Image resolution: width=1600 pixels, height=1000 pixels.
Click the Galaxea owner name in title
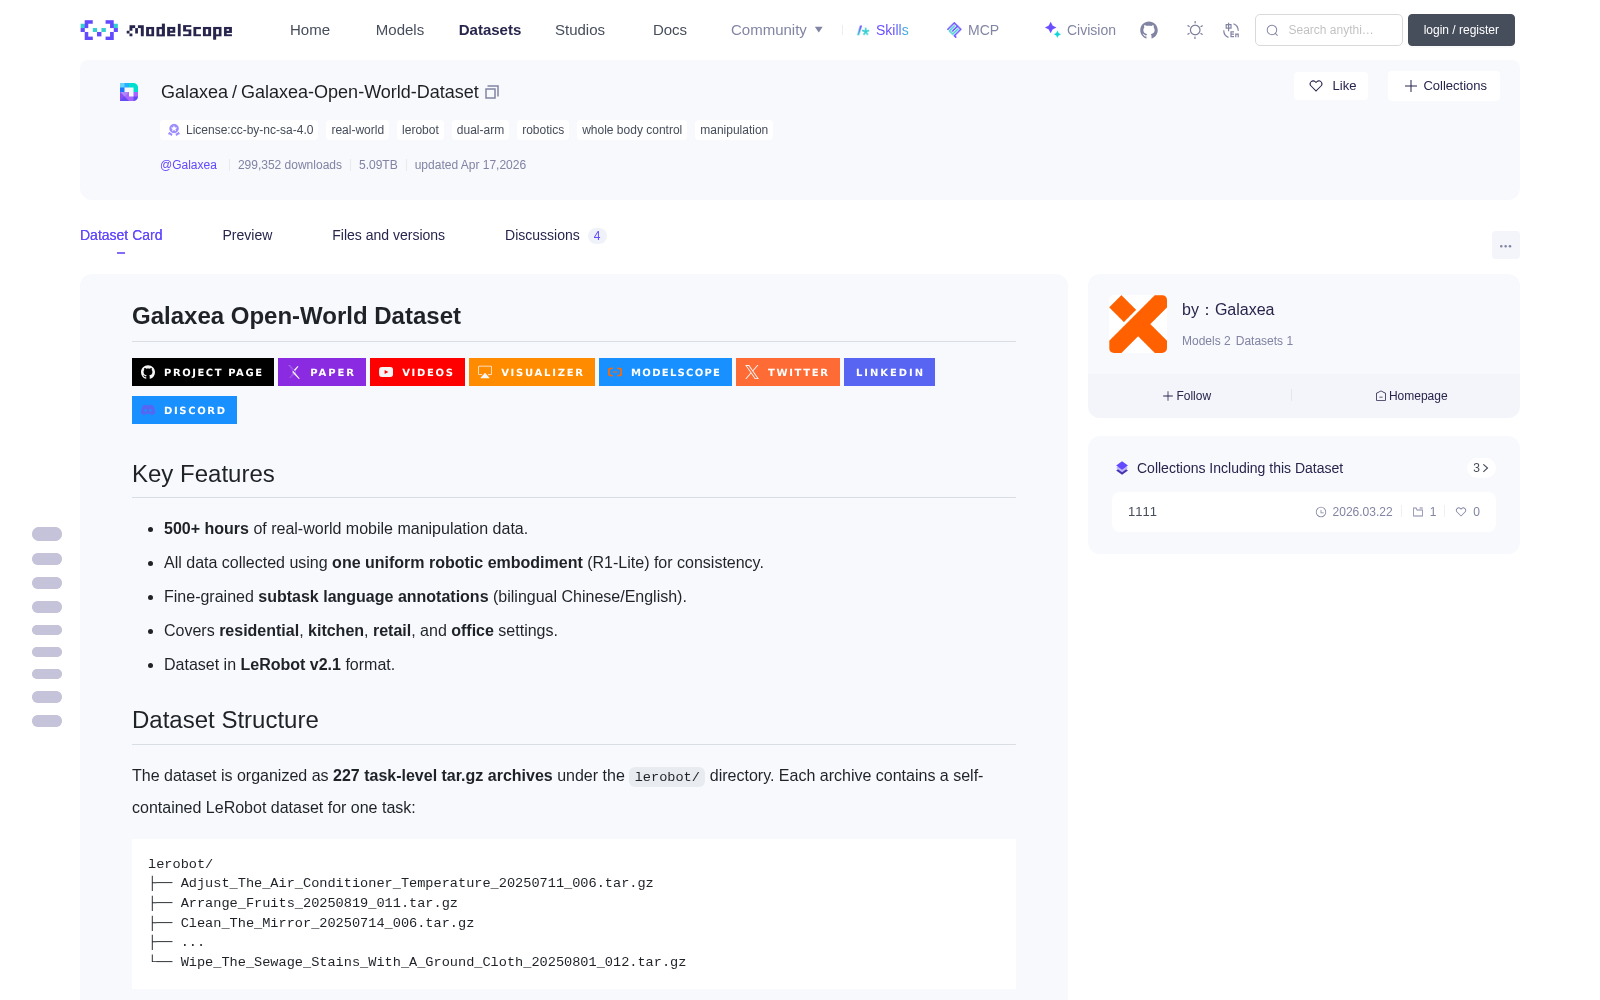194,92
